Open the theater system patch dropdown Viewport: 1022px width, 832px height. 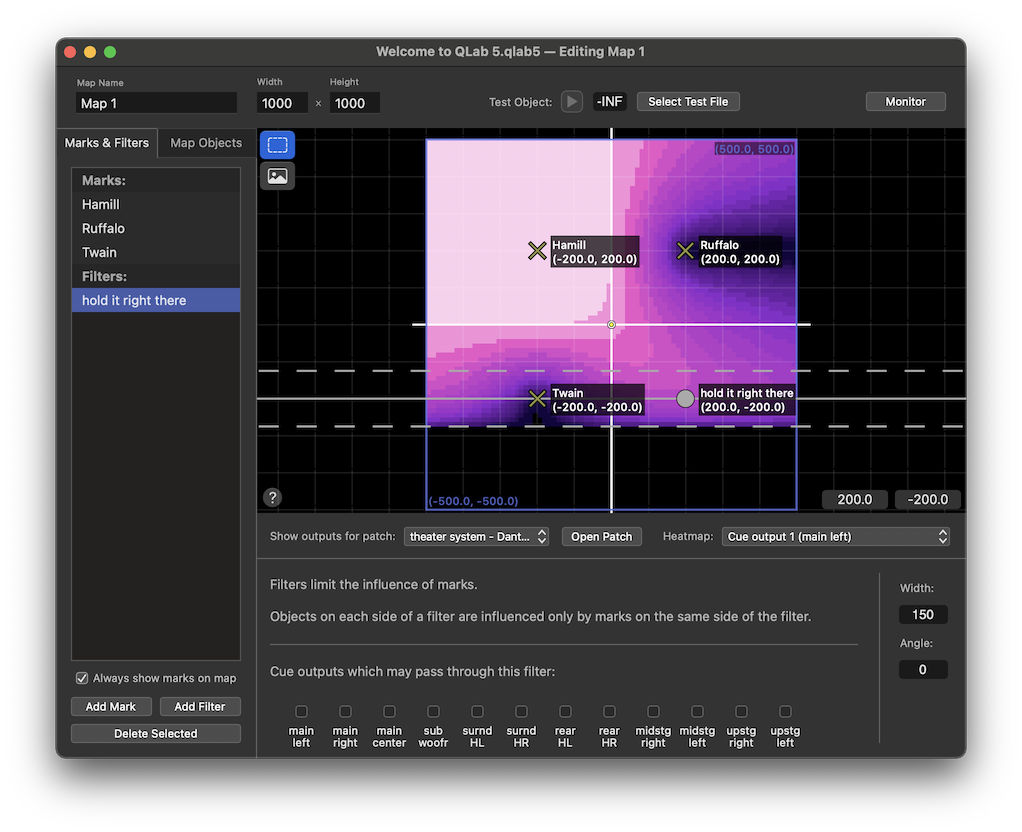(477, 537)
